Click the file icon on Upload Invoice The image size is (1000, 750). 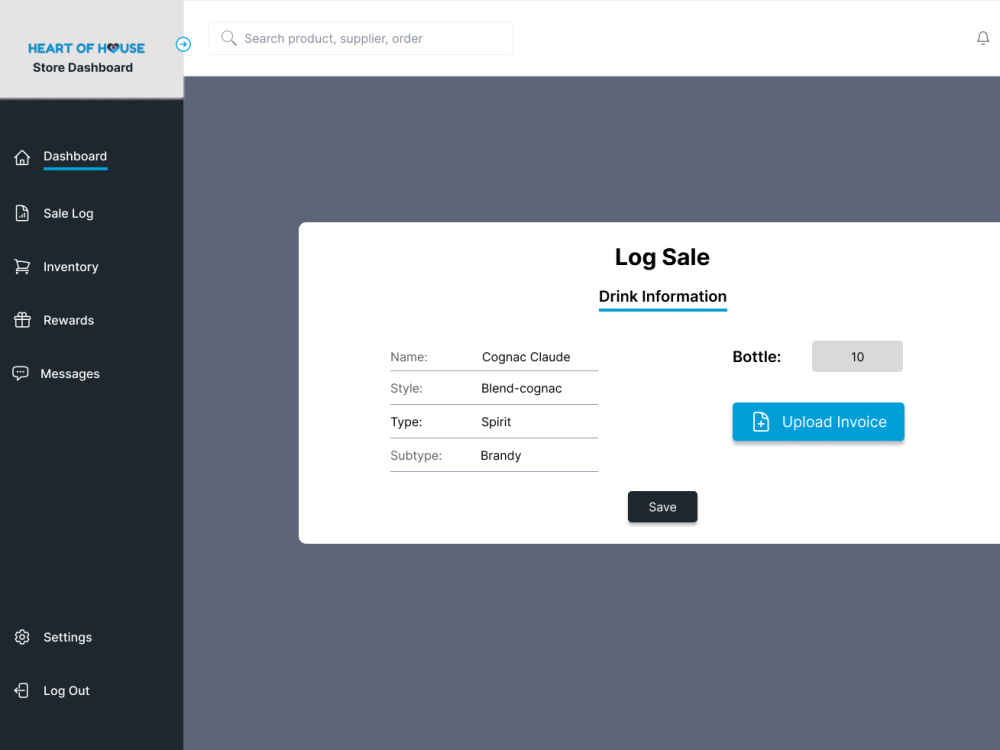[761, 422]
